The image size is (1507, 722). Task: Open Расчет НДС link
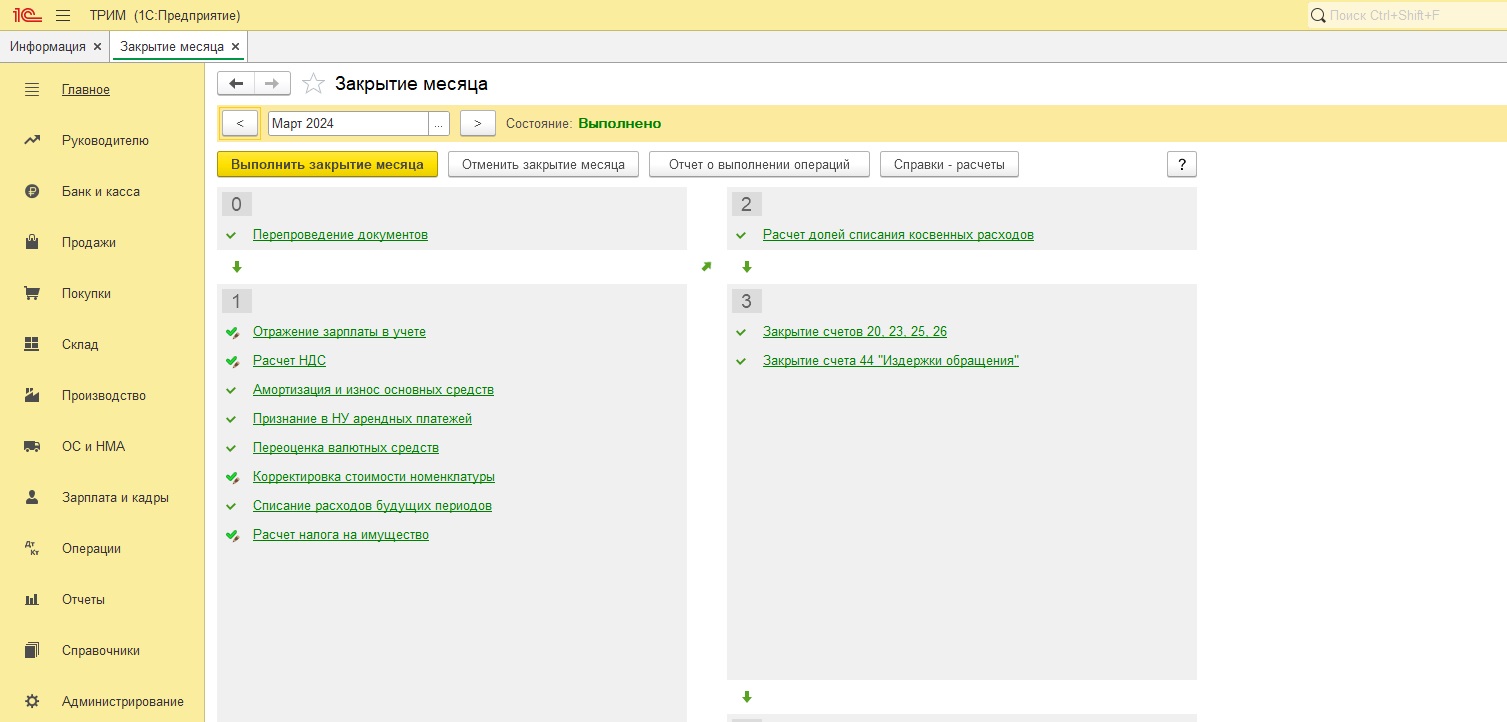tap(289, 361)
